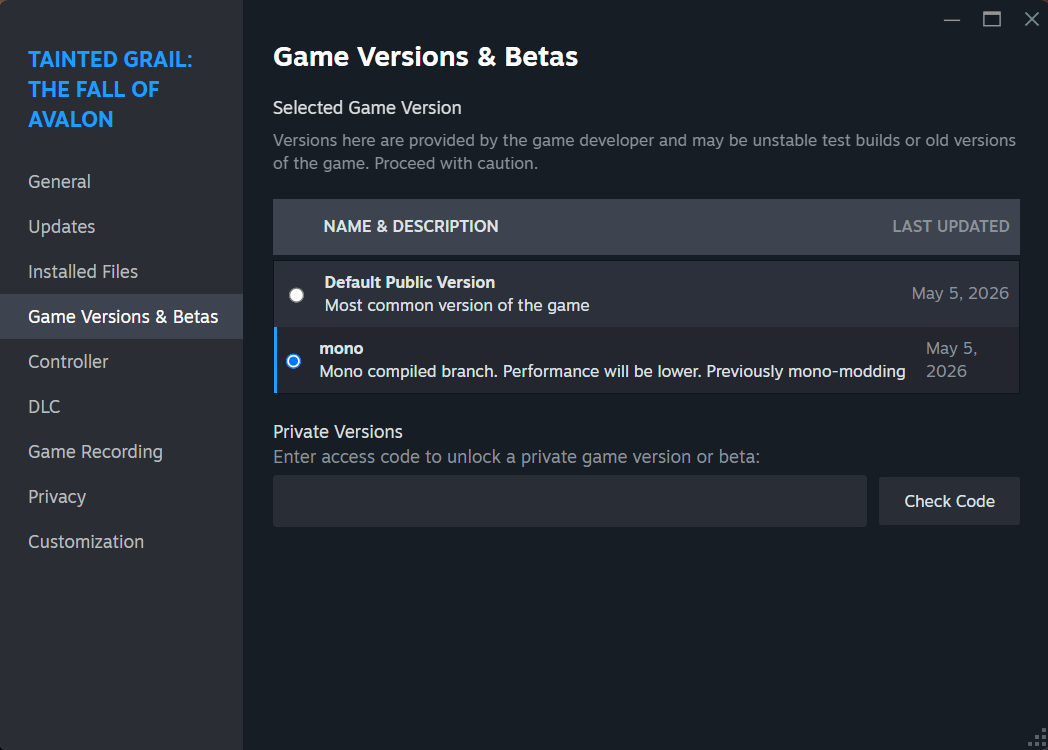
Task: Open the Updates settings tab
Action: 121,227
